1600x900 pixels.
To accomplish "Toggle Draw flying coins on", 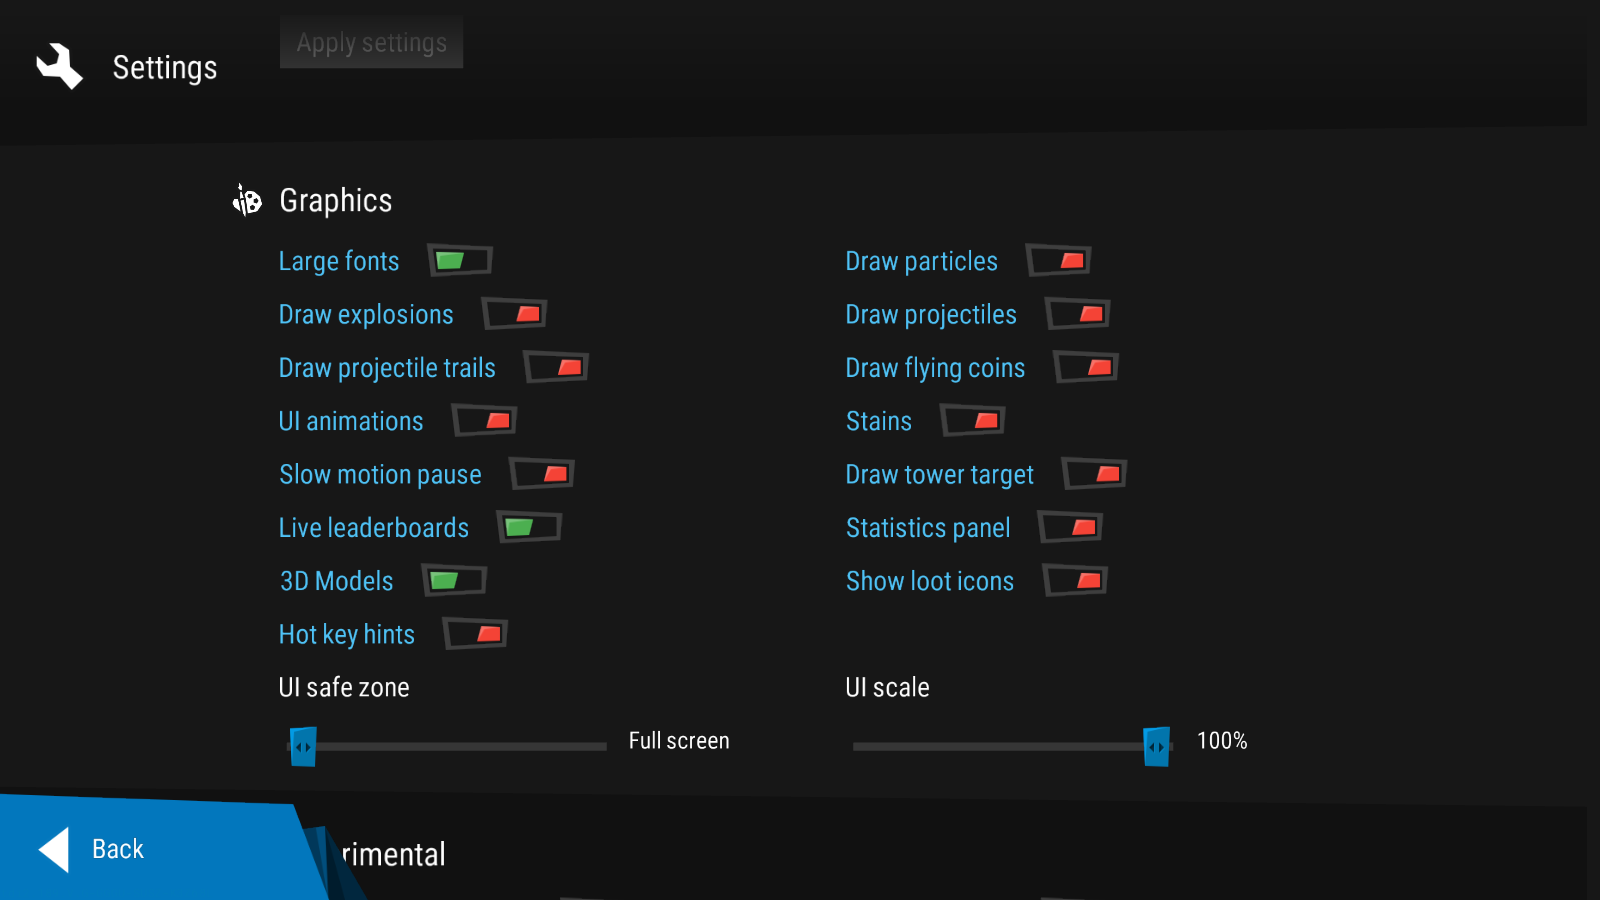I will pos(1086,368).
